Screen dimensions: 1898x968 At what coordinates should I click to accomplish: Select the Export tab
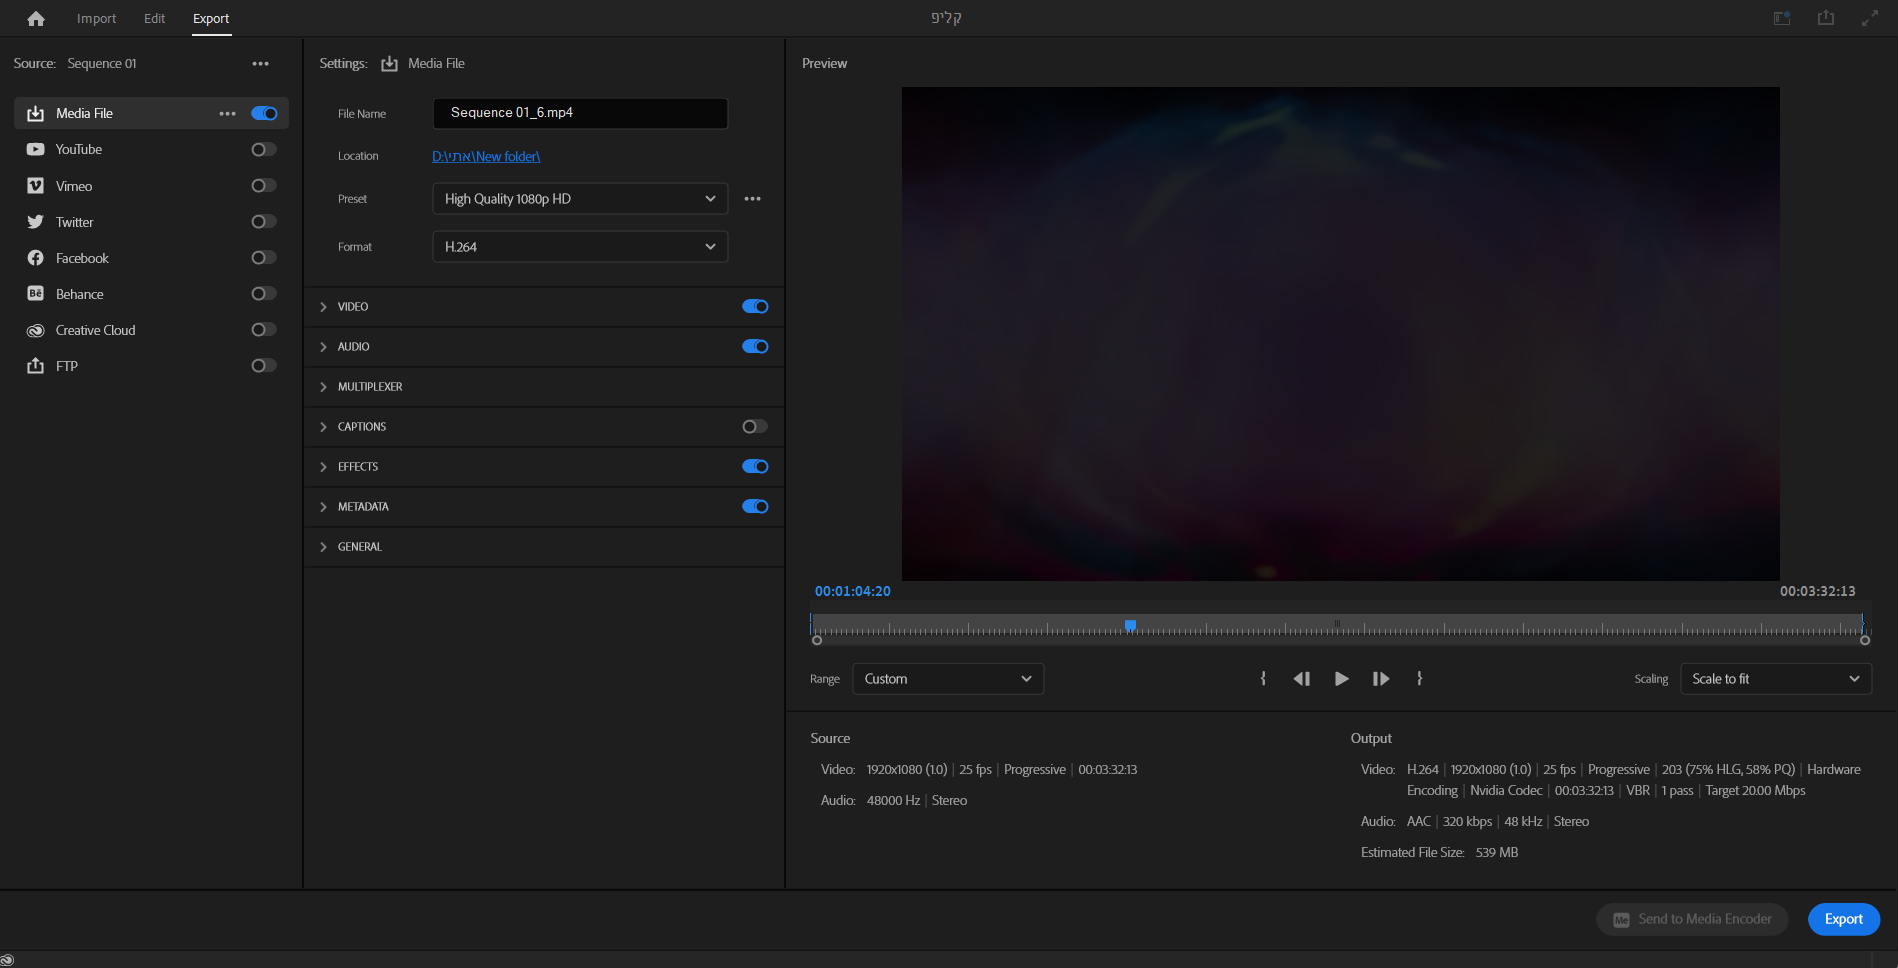tap(211, 18)
